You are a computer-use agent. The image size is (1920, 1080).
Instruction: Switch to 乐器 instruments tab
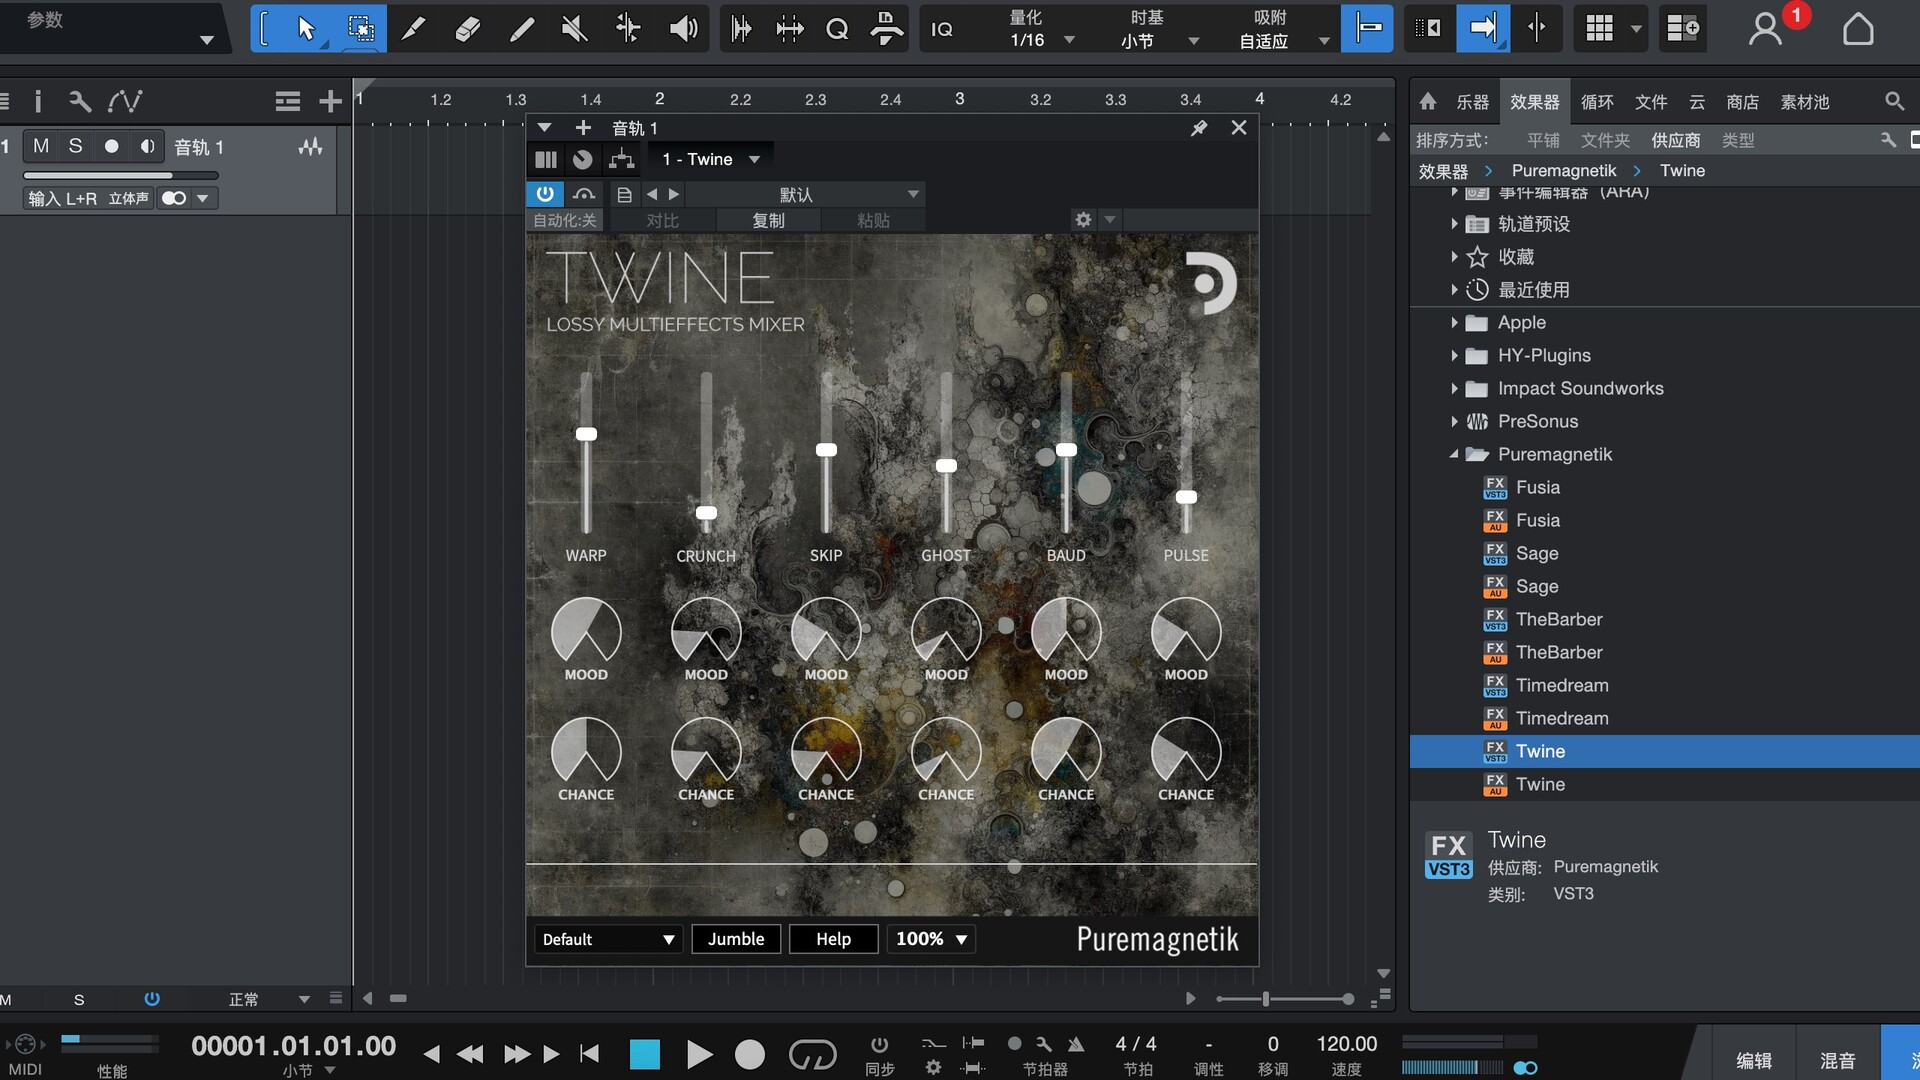[x=1472, y=102]
